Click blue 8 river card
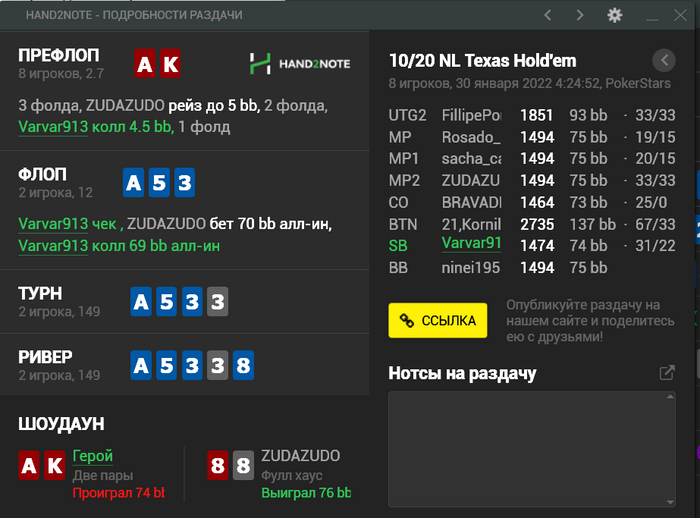 pos(243,365)
